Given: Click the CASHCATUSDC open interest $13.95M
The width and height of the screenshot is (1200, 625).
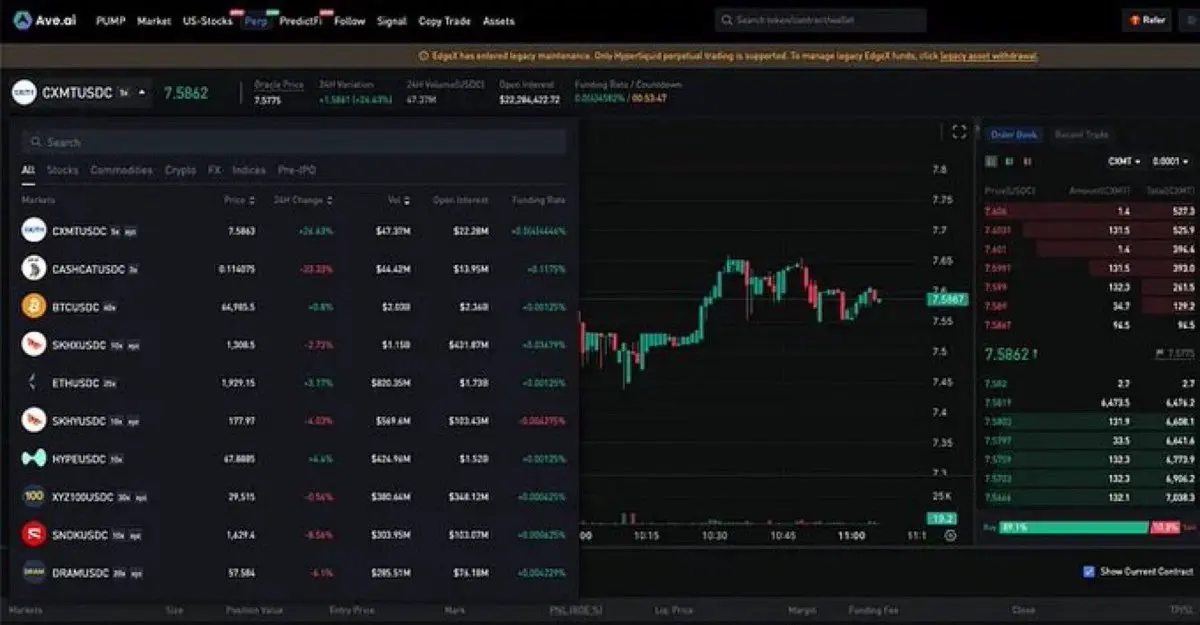Looking at the screenshot, I should [x=471, y=269].
